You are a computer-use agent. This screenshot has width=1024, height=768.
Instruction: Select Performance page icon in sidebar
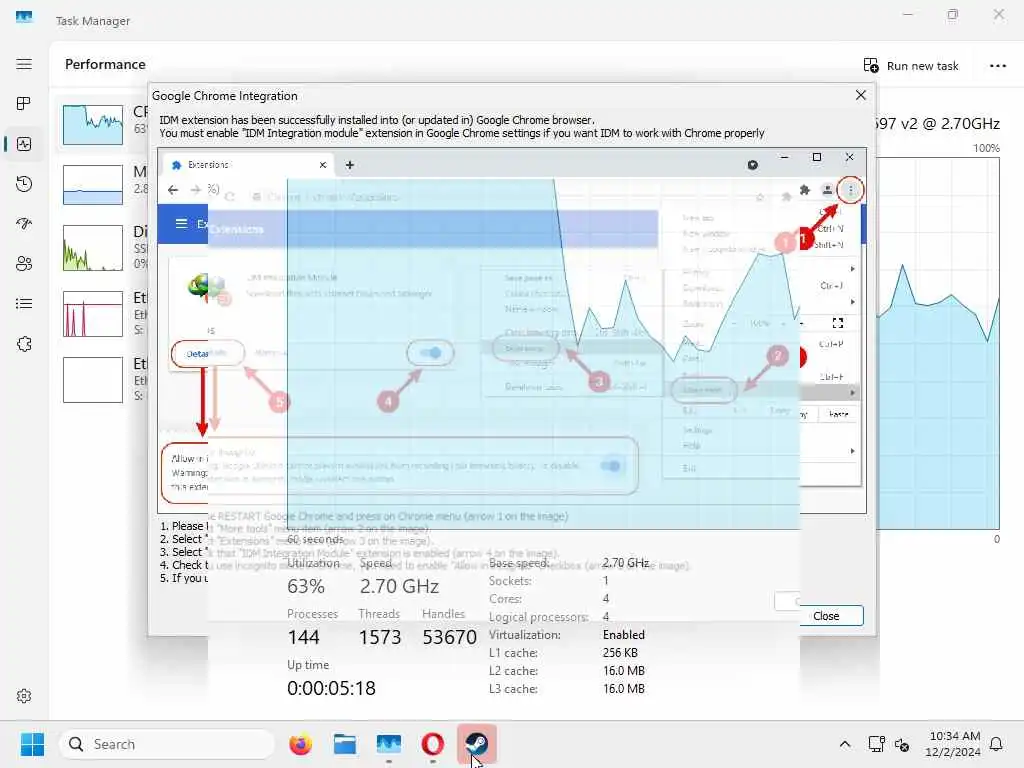coord(24,144)
